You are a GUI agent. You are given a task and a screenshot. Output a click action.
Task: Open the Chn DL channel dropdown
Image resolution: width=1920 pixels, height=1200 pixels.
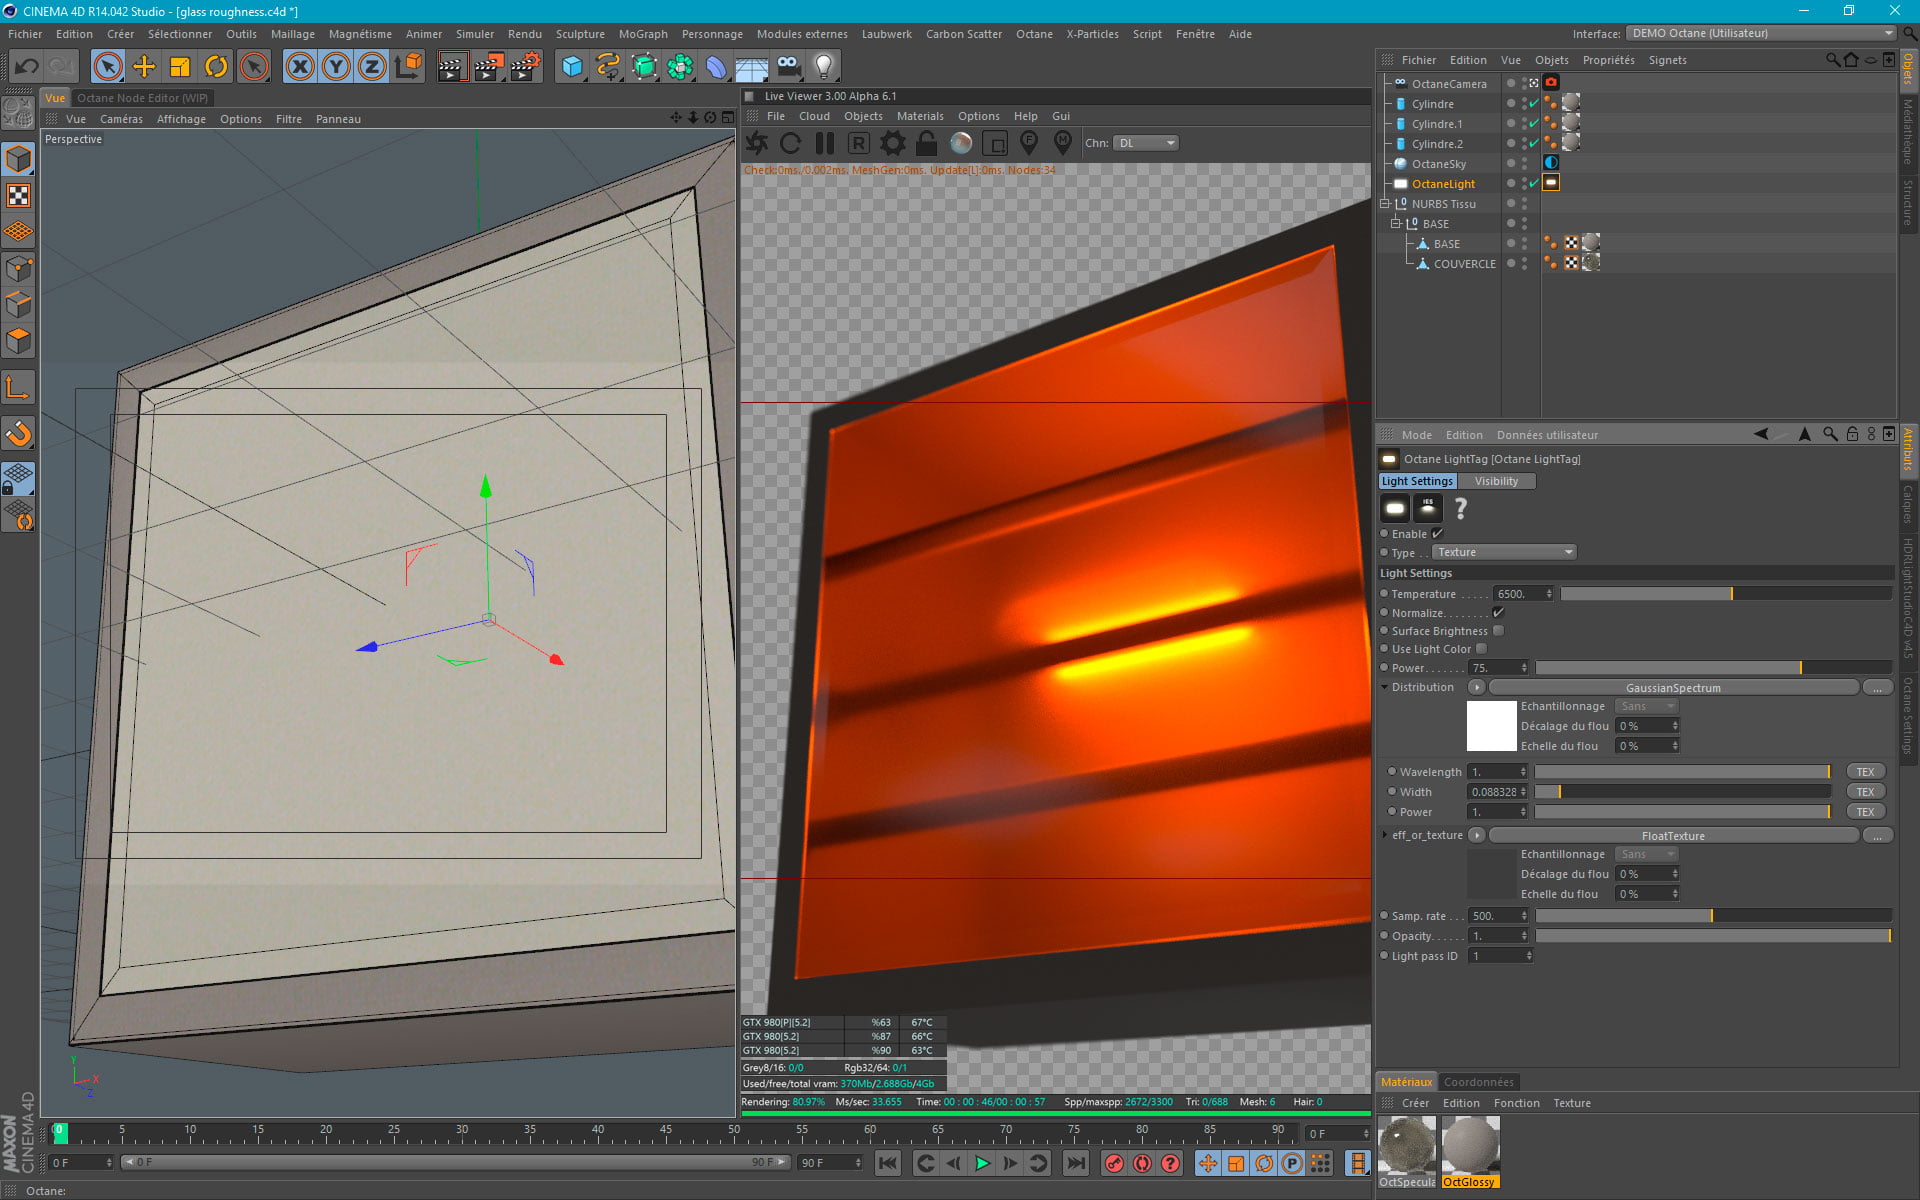pyautogui.click(x=1146, y=143)
